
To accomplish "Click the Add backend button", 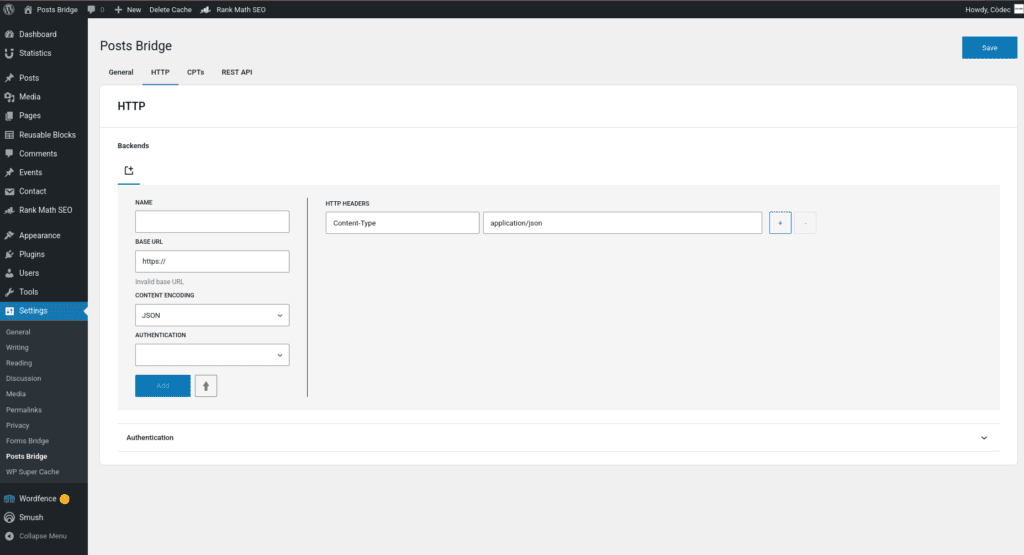I will (163, 386).
